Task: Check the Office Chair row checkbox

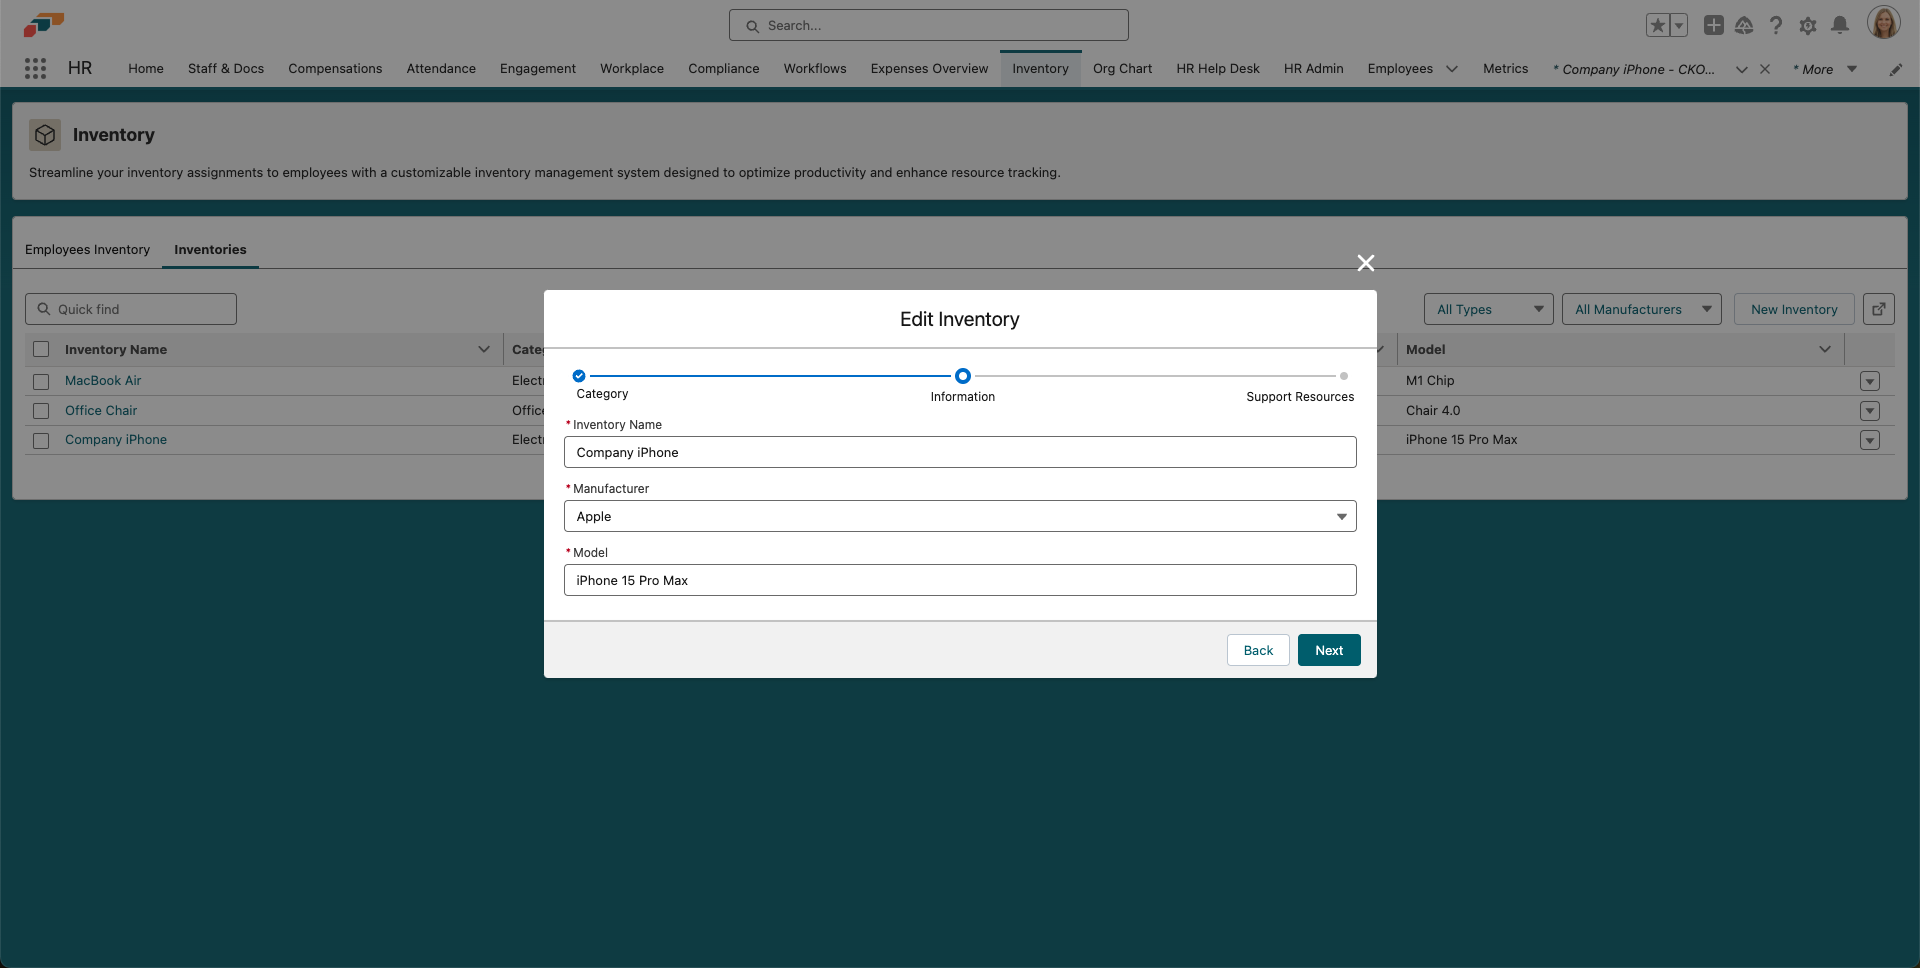Action: pos(41,411)
